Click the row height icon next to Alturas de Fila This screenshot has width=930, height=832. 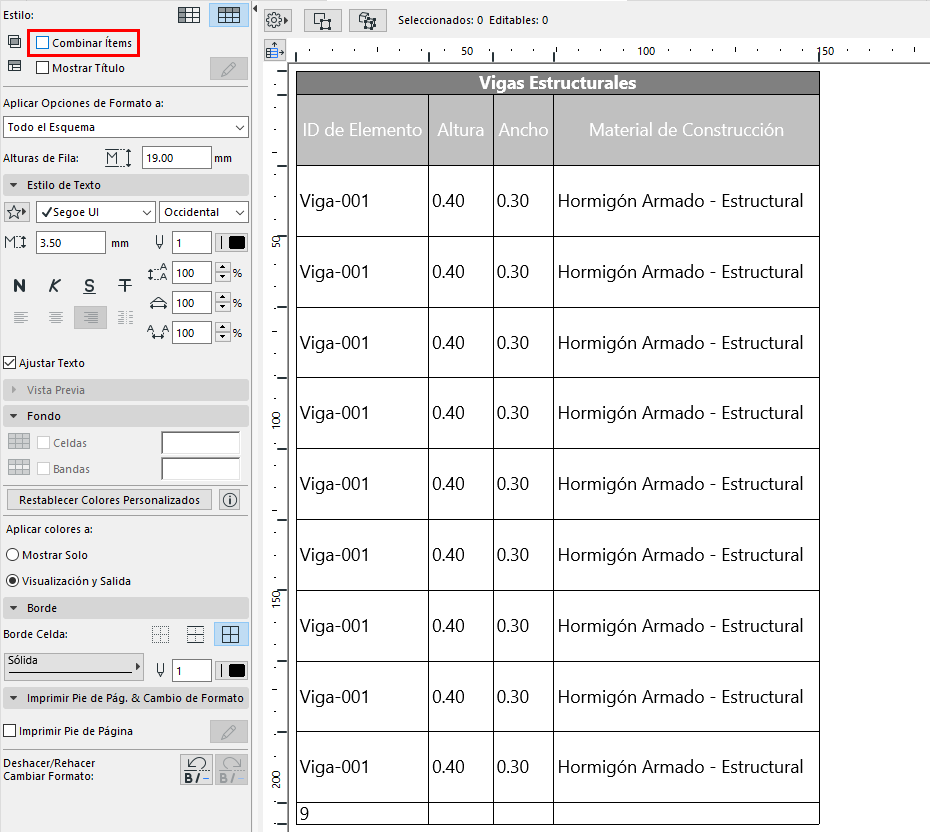(x=119, y=158)
